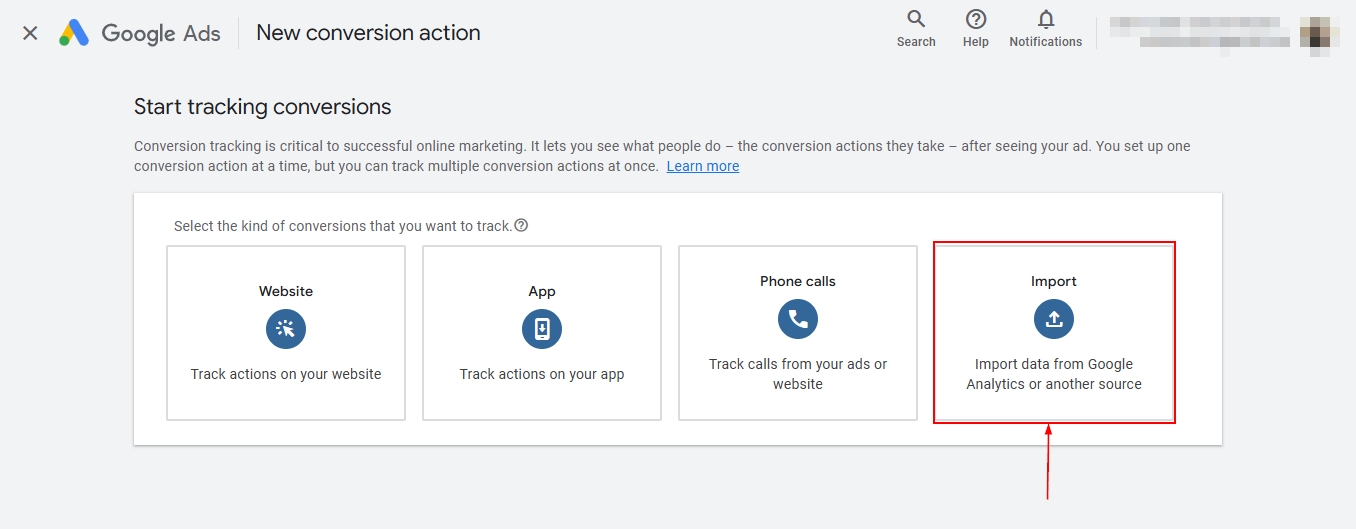Image resolution: width=1356 pixels, height=529 pixels.
Task: Open the Help question mark icon in header
Action: (975, 20)
